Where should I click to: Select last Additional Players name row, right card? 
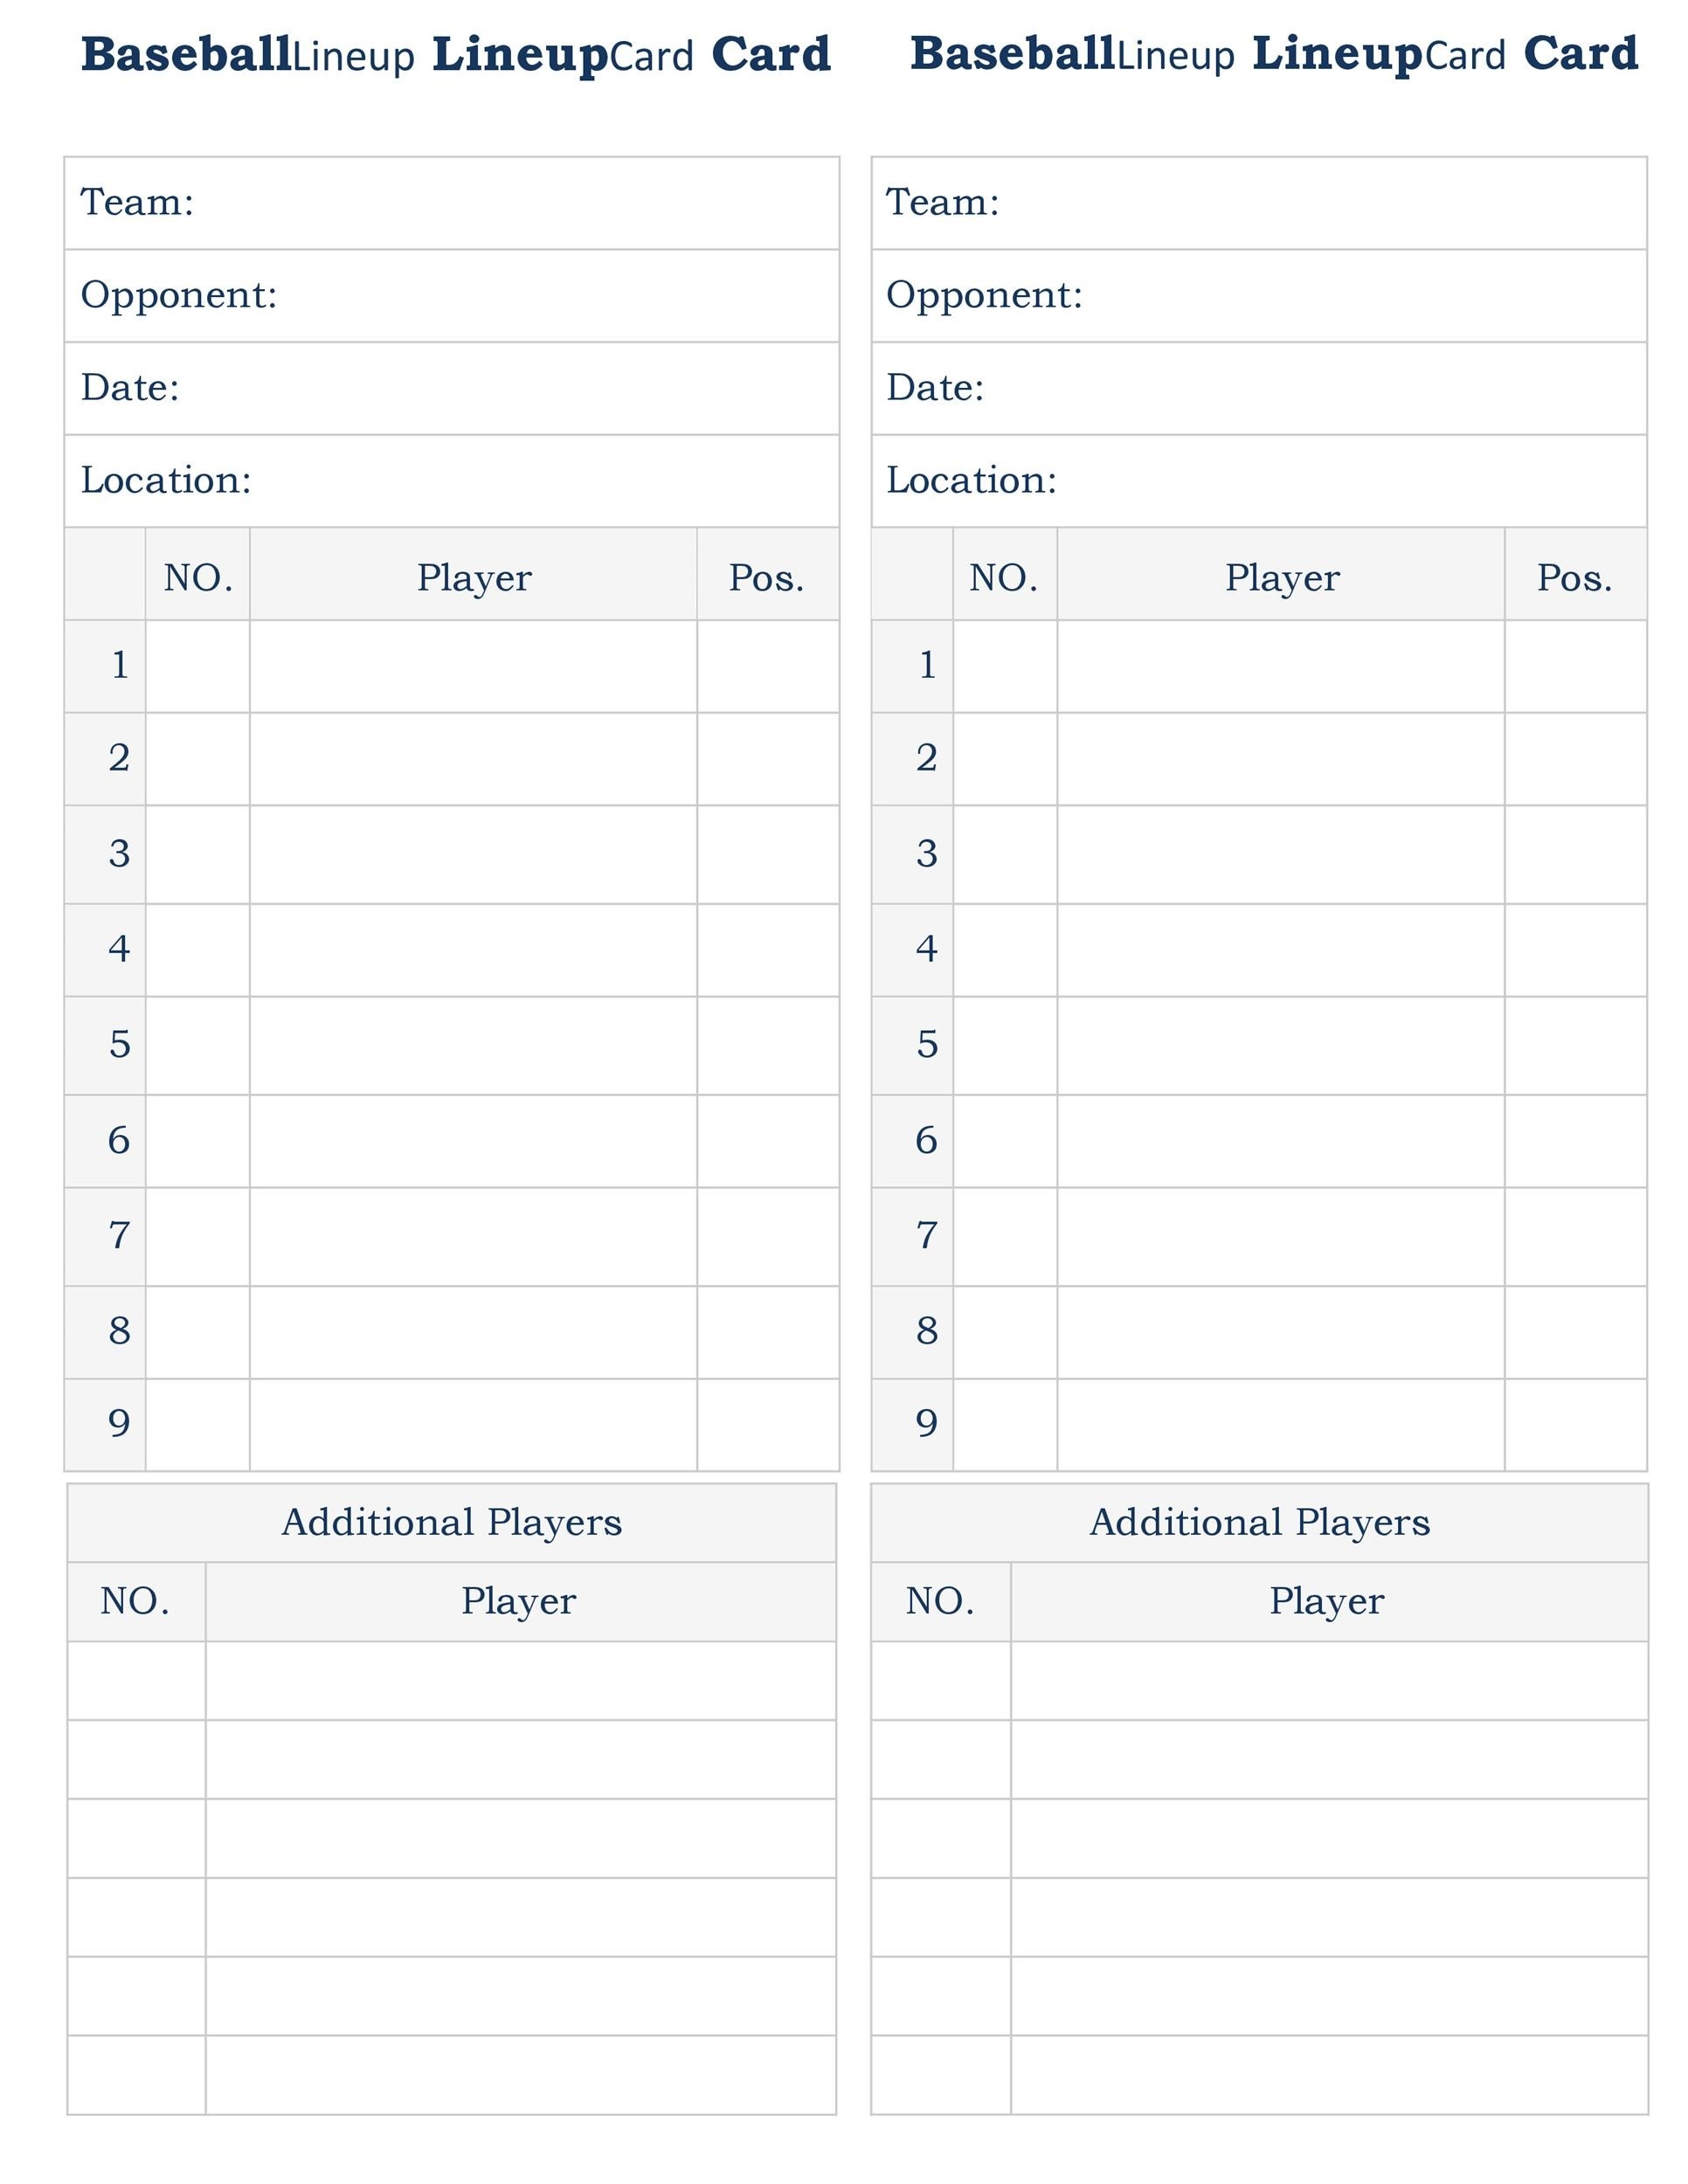pos(1328,2074)
